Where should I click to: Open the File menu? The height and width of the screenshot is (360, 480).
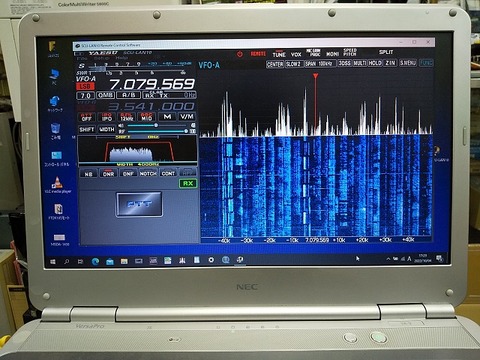(x=82, y=58)
